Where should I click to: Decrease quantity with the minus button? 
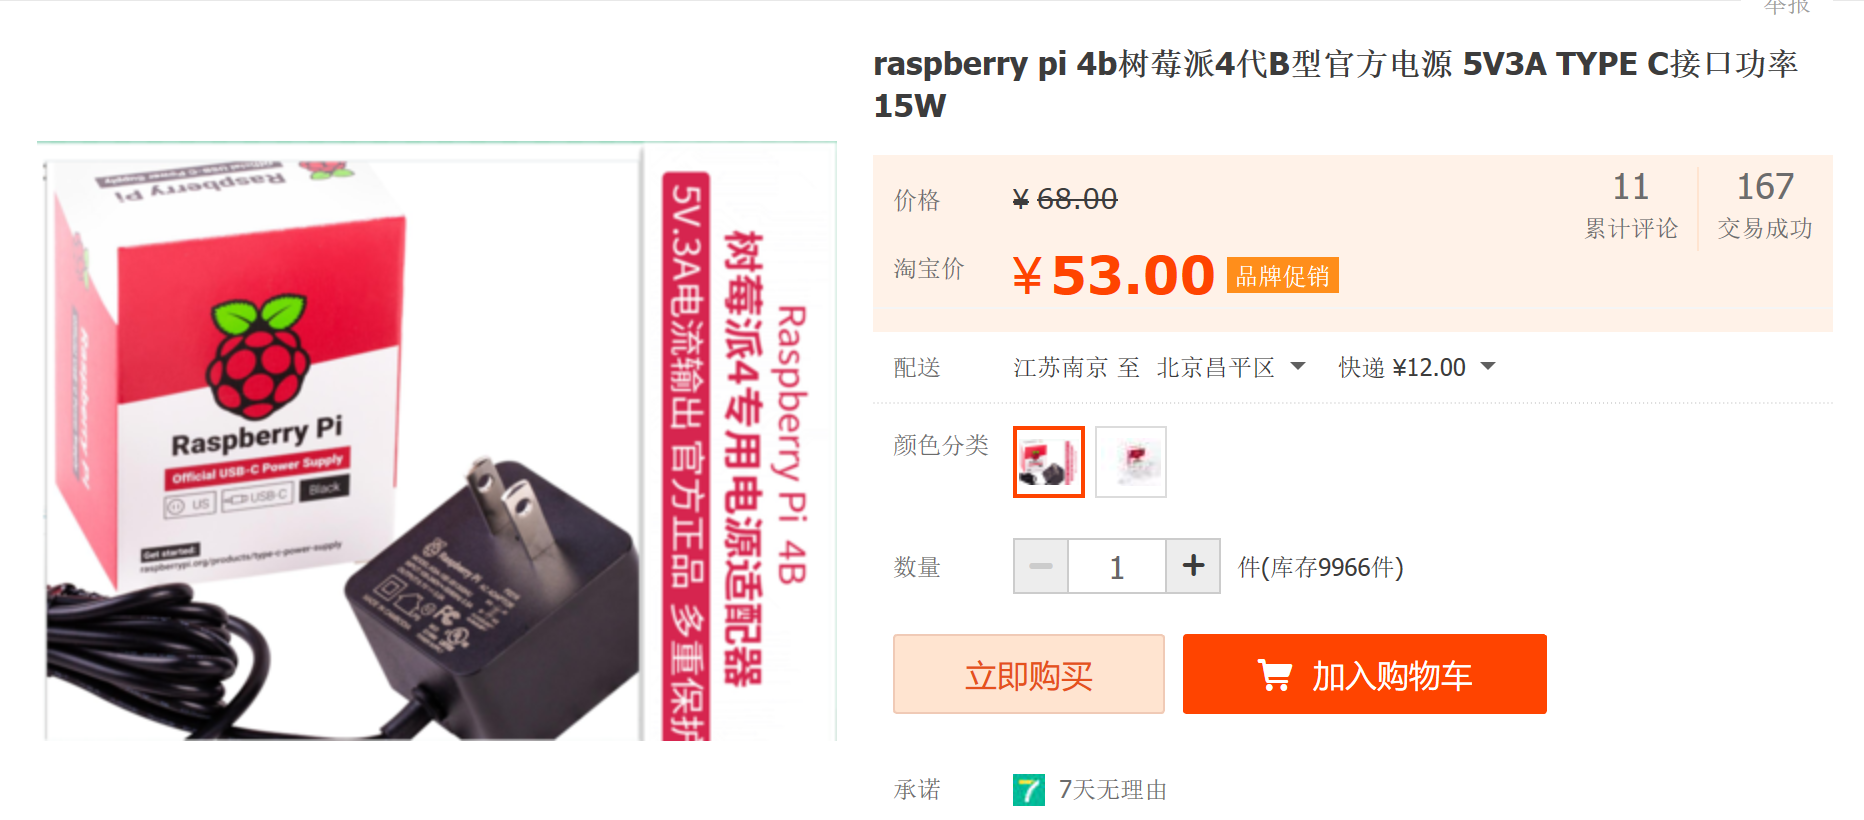click(x=1041, y=566)
